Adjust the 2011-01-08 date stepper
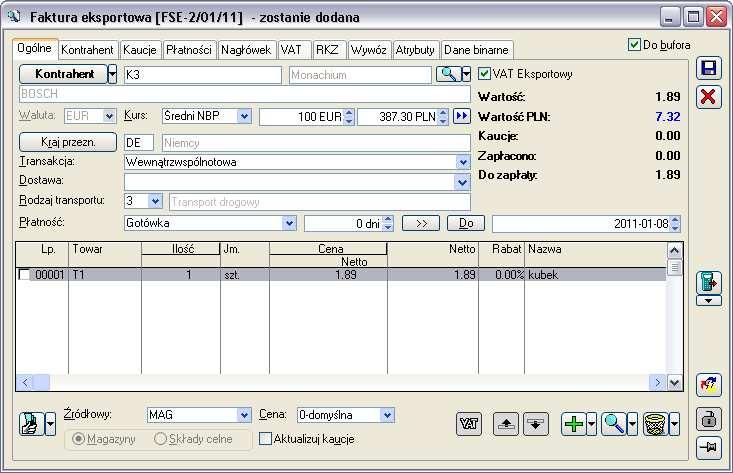733x473 pixels. click(675, 223)
